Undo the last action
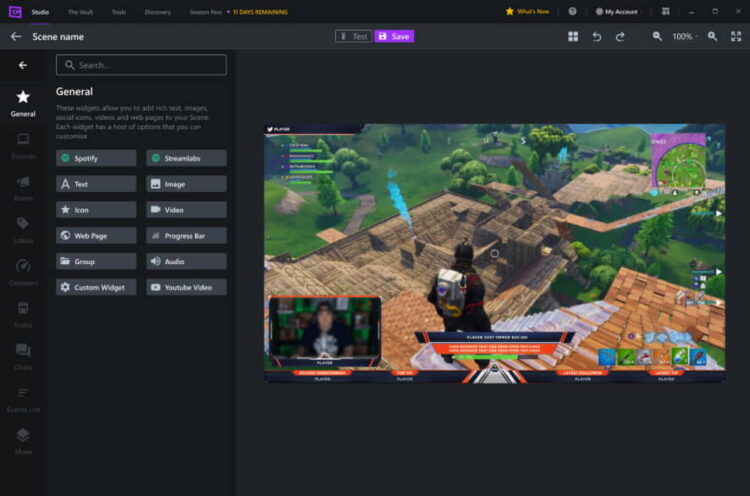 coord(596,36)
